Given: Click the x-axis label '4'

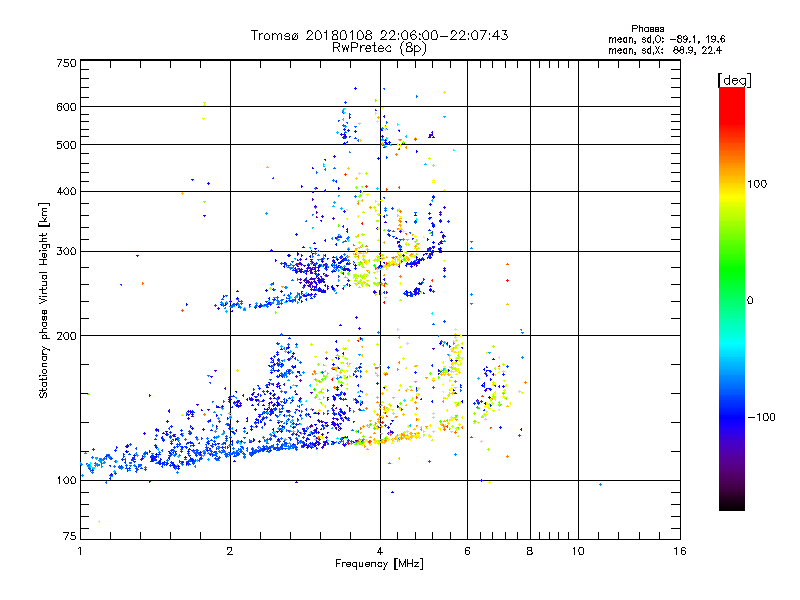Looking at the screenshot, I should coord(380,551).
